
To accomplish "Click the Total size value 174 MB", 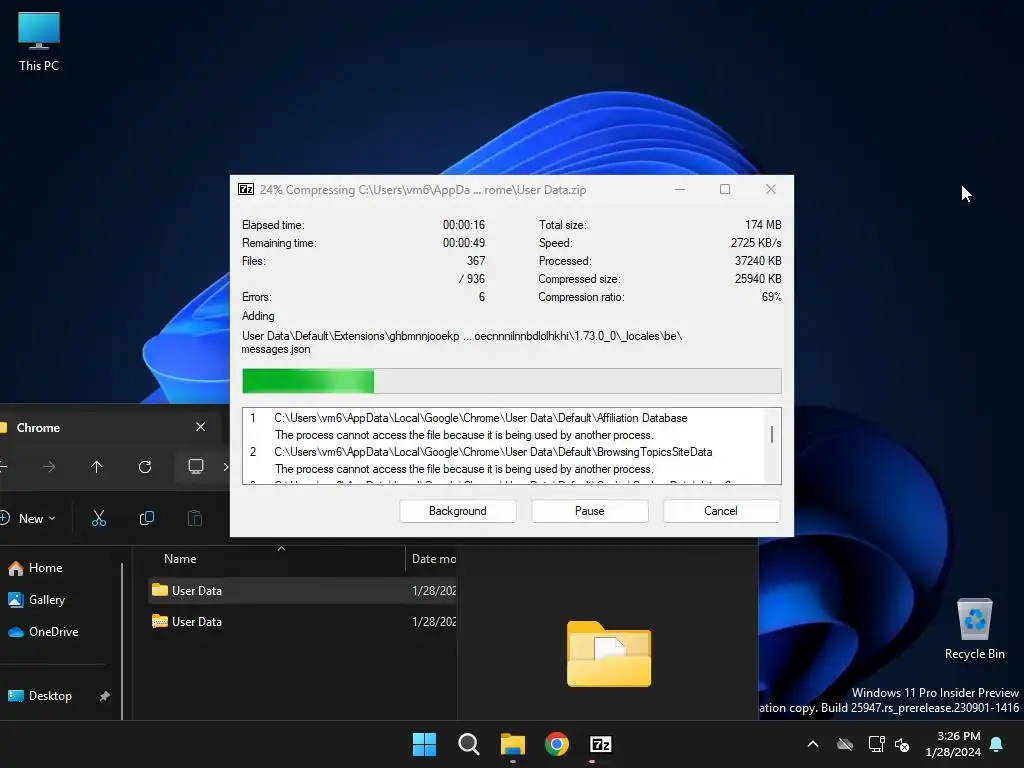I will click(763, 225).
